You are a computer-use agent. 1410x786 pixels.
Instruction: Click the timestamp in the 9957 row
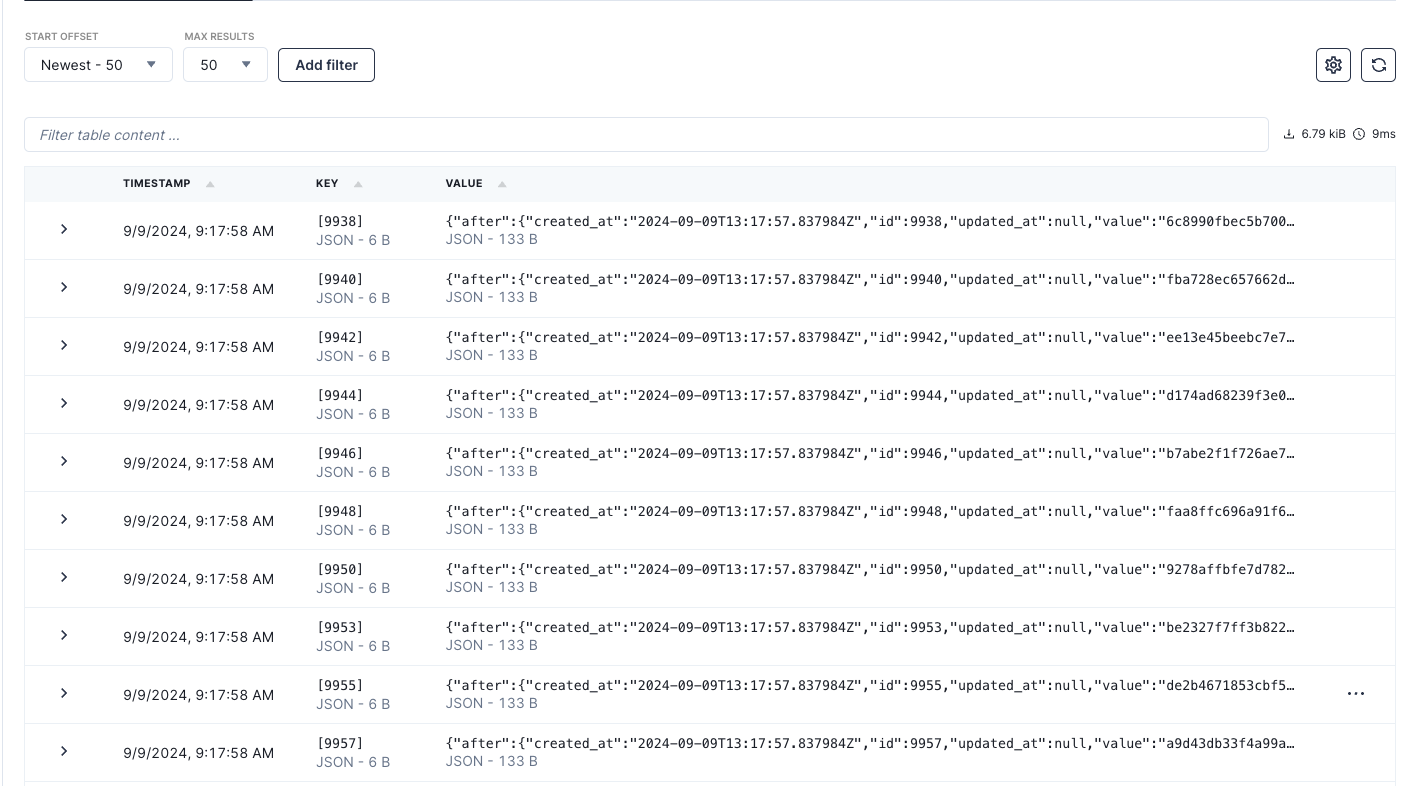(x=198, y=753)
